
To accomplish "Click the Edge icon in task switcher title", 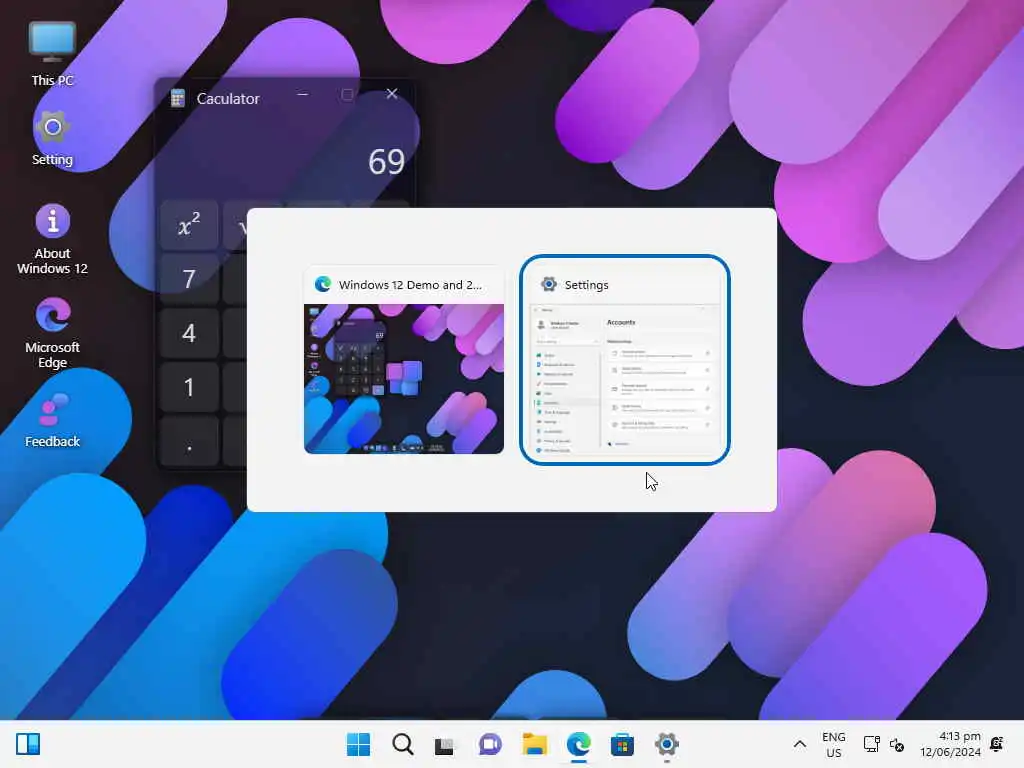I will 323,284.
